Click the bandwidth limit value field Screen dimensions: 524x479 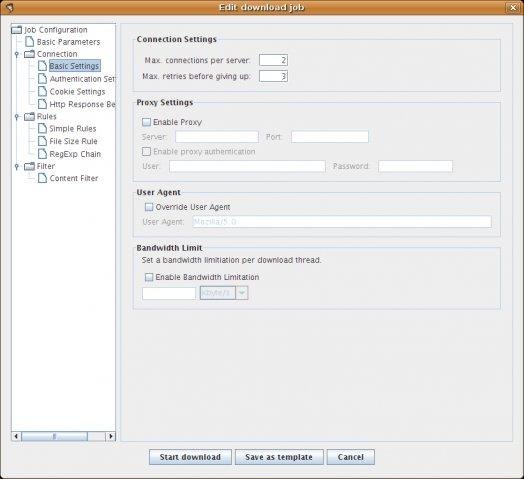click(x=169, y=293)
